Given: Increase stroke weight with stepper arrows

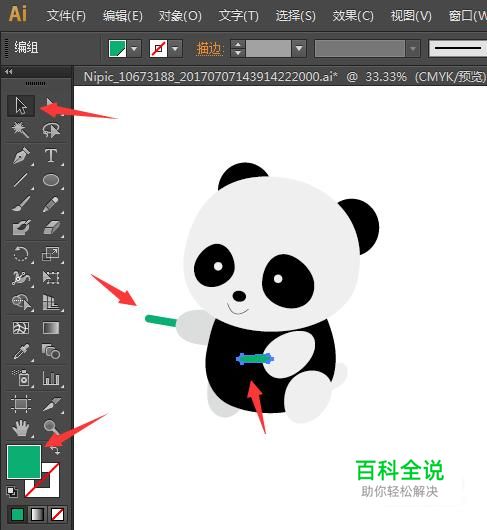Looking at the screenshot, I should tap(238, 44).
